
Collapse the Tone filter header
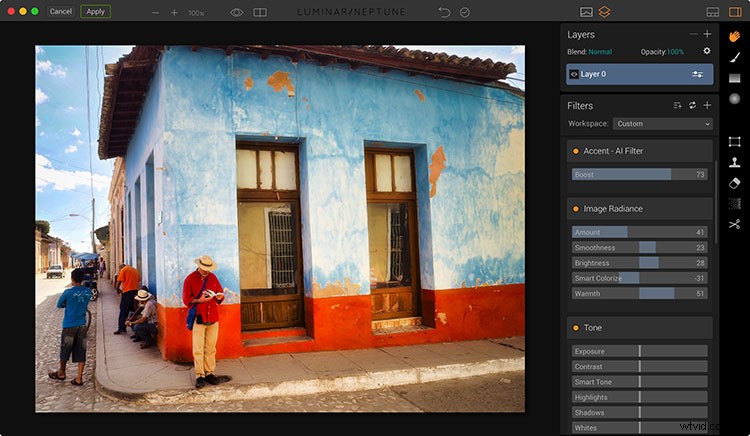tap(640, 328)
